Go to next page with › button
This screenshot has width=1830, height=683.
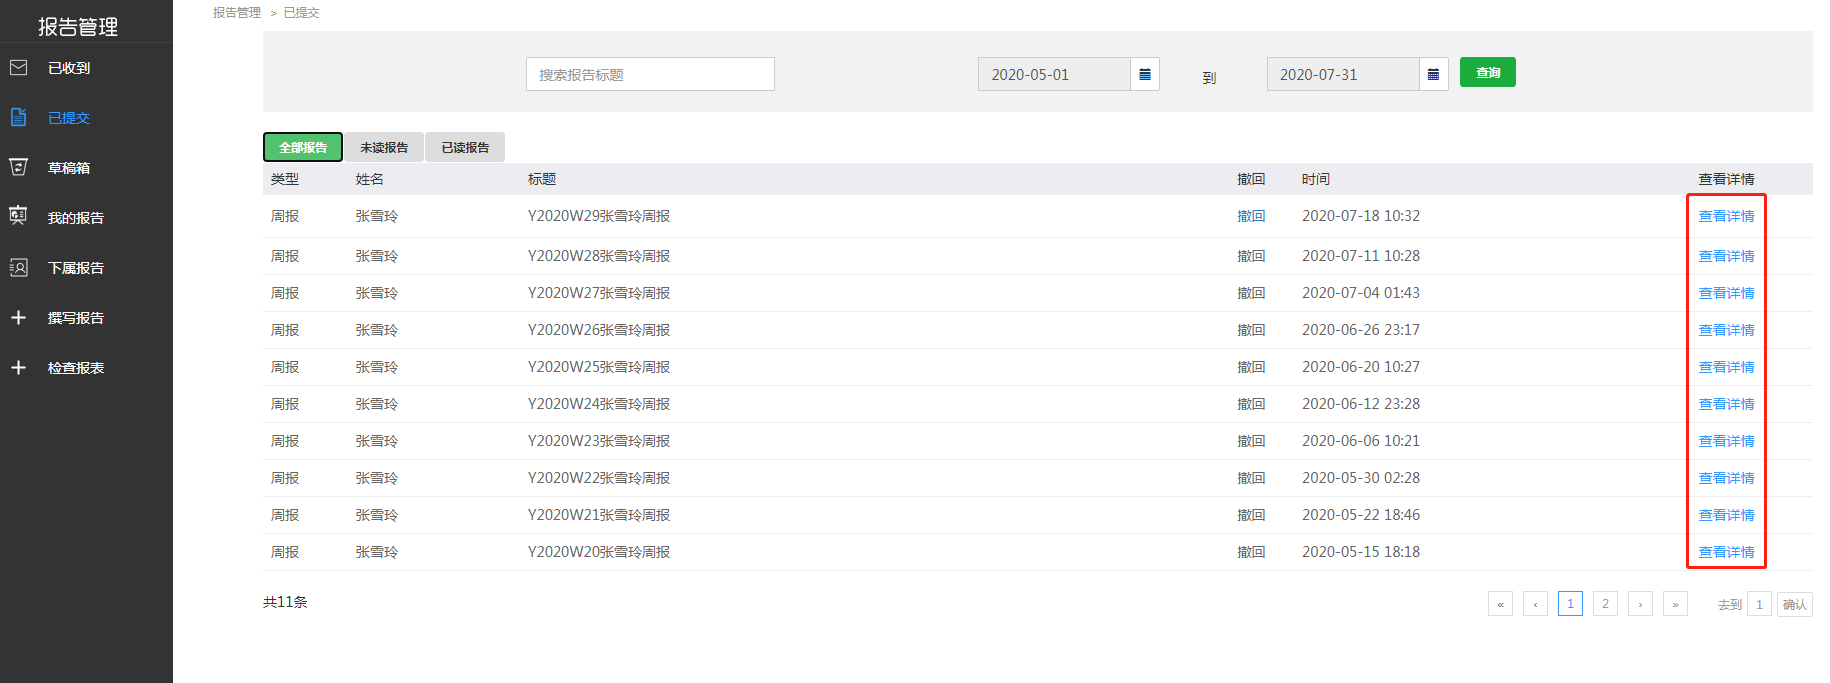tap(1640, 604)
